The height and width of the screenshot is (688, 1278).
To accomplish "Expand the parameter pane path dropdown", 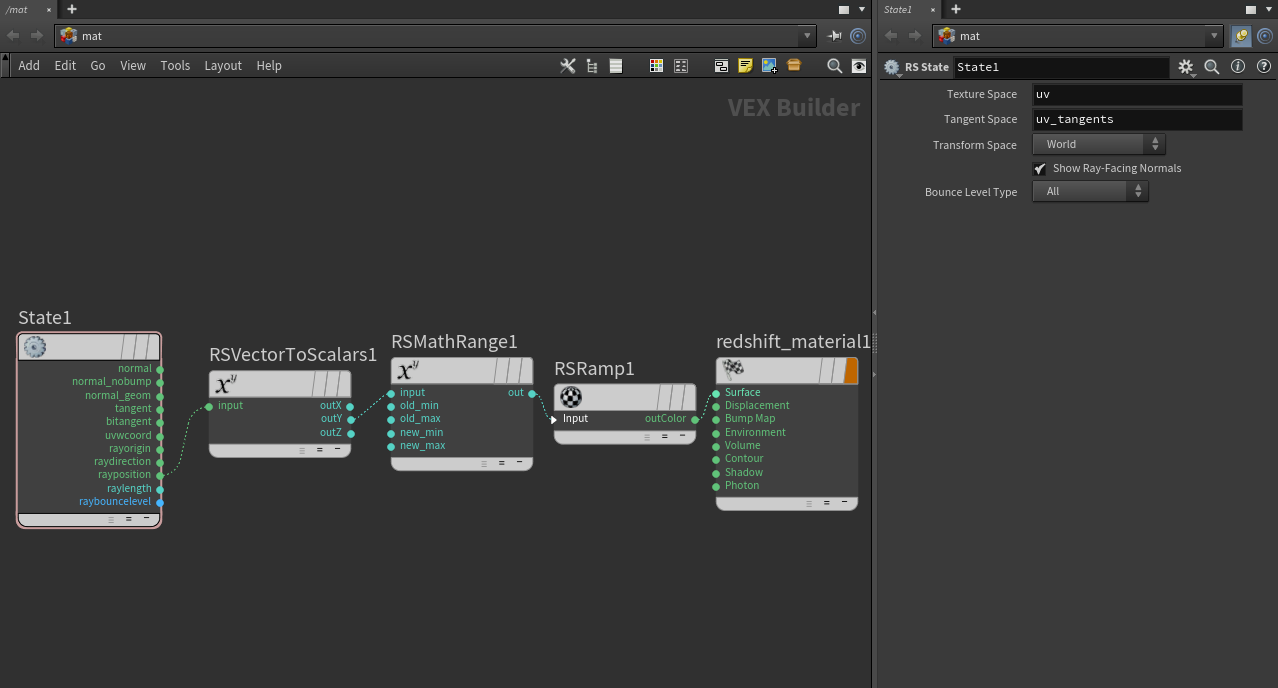I will [x=1215, y=36].
